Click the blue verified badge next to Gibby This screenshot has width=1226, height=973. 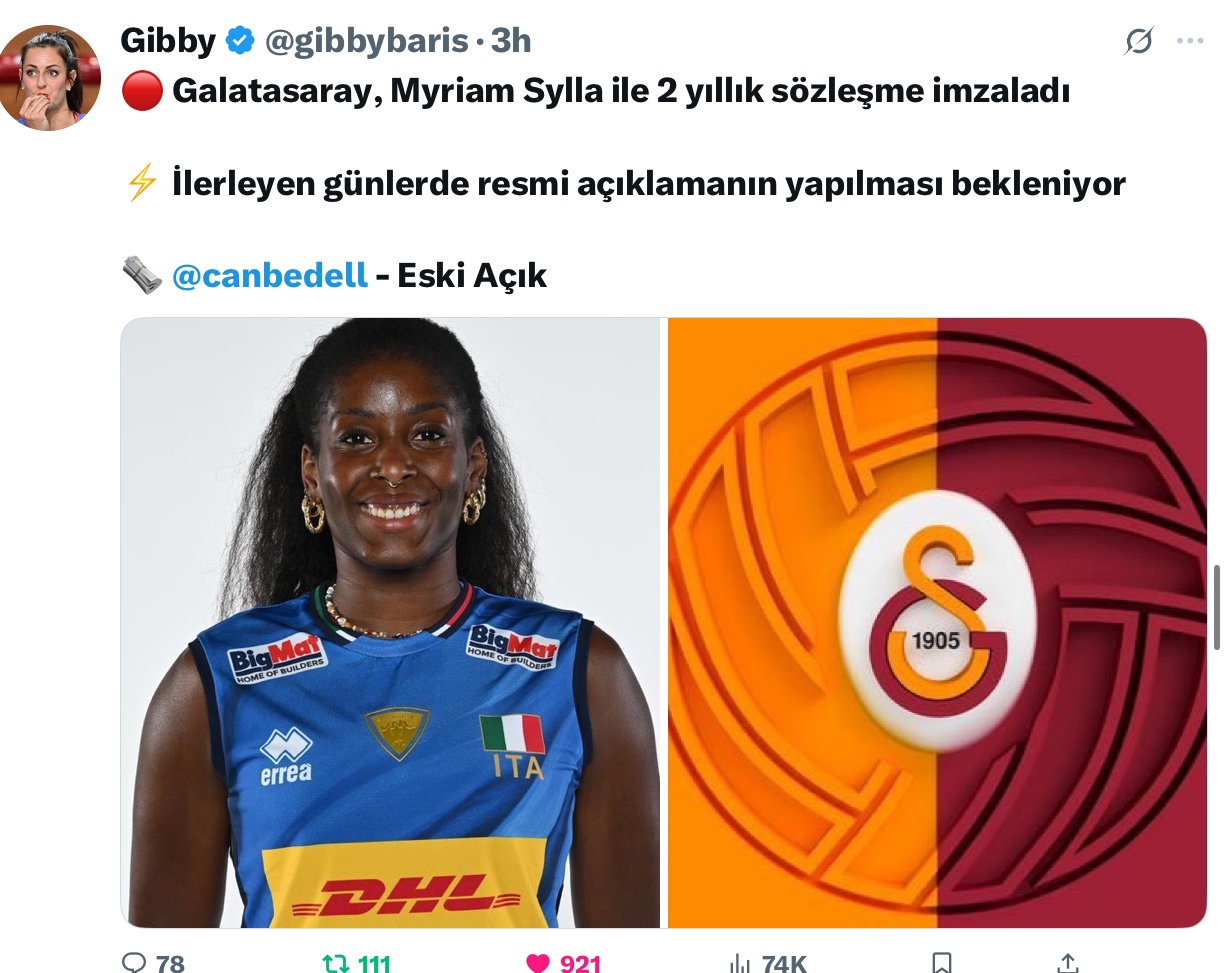pyautogui.click(x=240, y=41)
